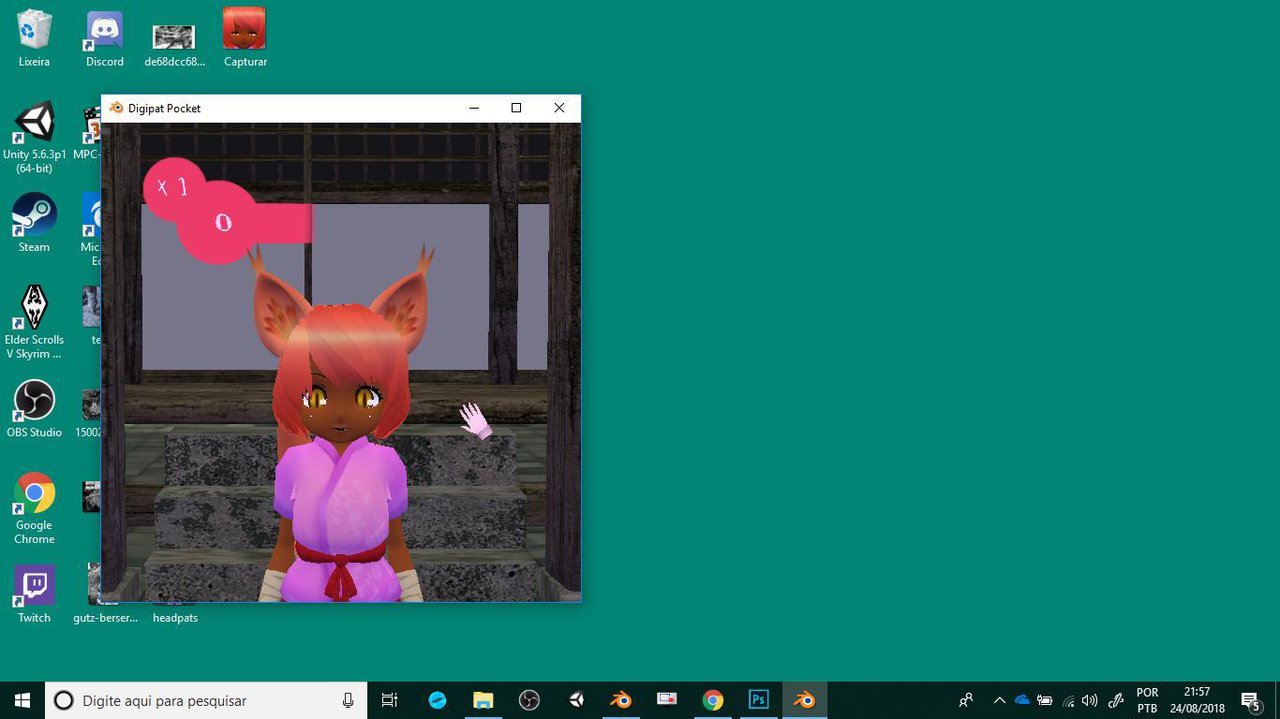Check the battery status icon

pos(1045,700)
